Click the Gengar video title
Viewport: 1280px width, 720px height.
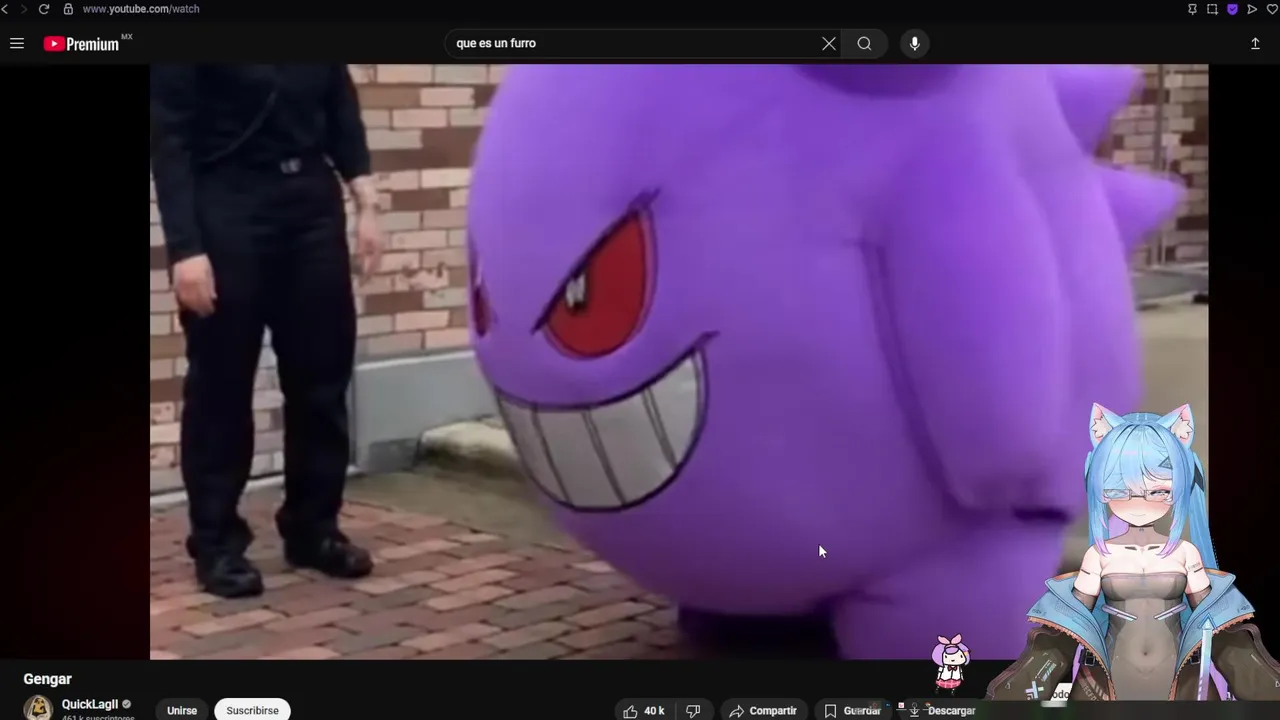(48, 679)
